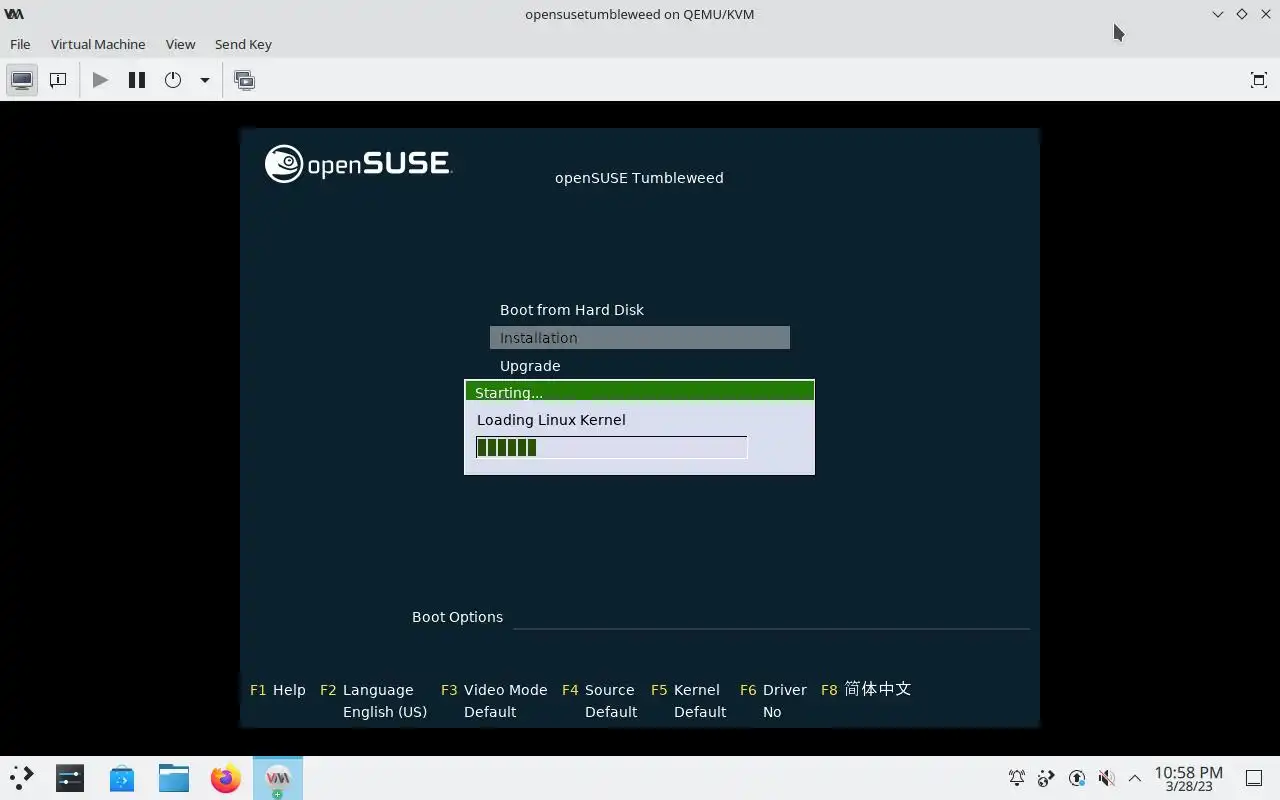Viewport: 1280px width, 800px height.
Task: Pause the virtual machine
Action: point(137,80)
